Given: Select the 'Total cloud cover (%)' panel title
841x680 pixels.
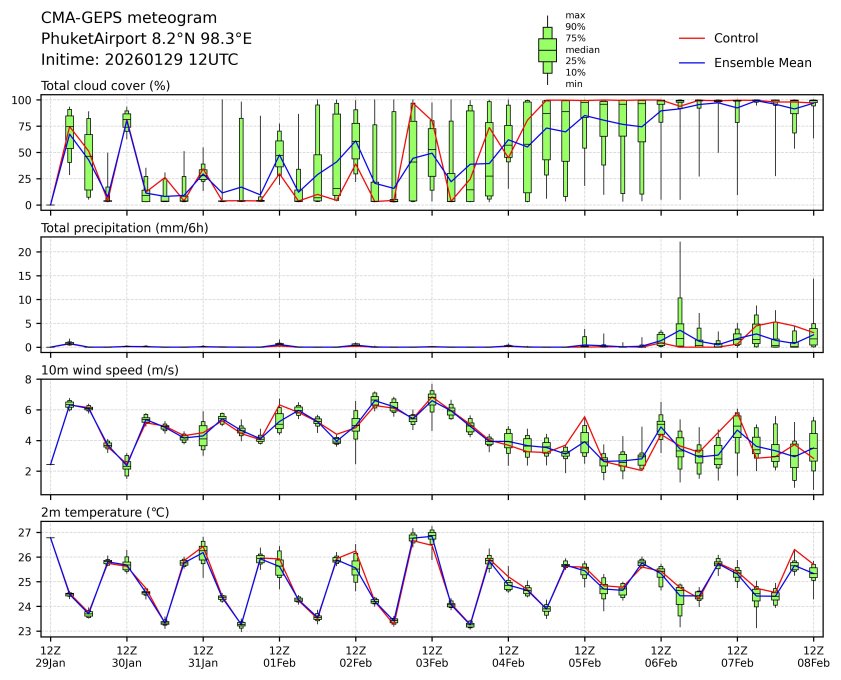Looking at the screenshot, I should tap(105, 85).
